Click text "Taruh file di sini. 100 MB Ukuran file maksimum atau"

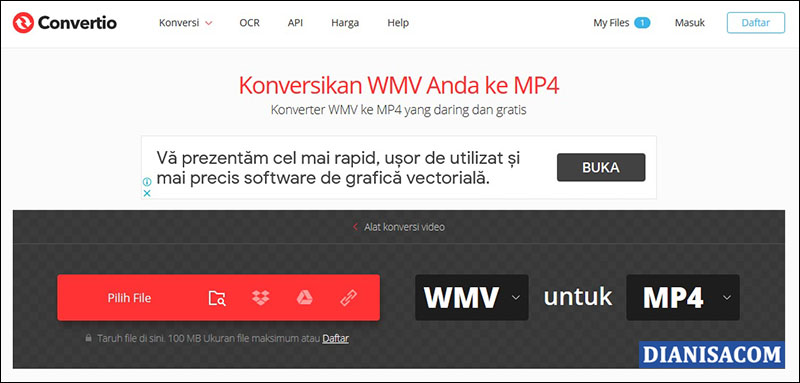[x=209, y=338]
